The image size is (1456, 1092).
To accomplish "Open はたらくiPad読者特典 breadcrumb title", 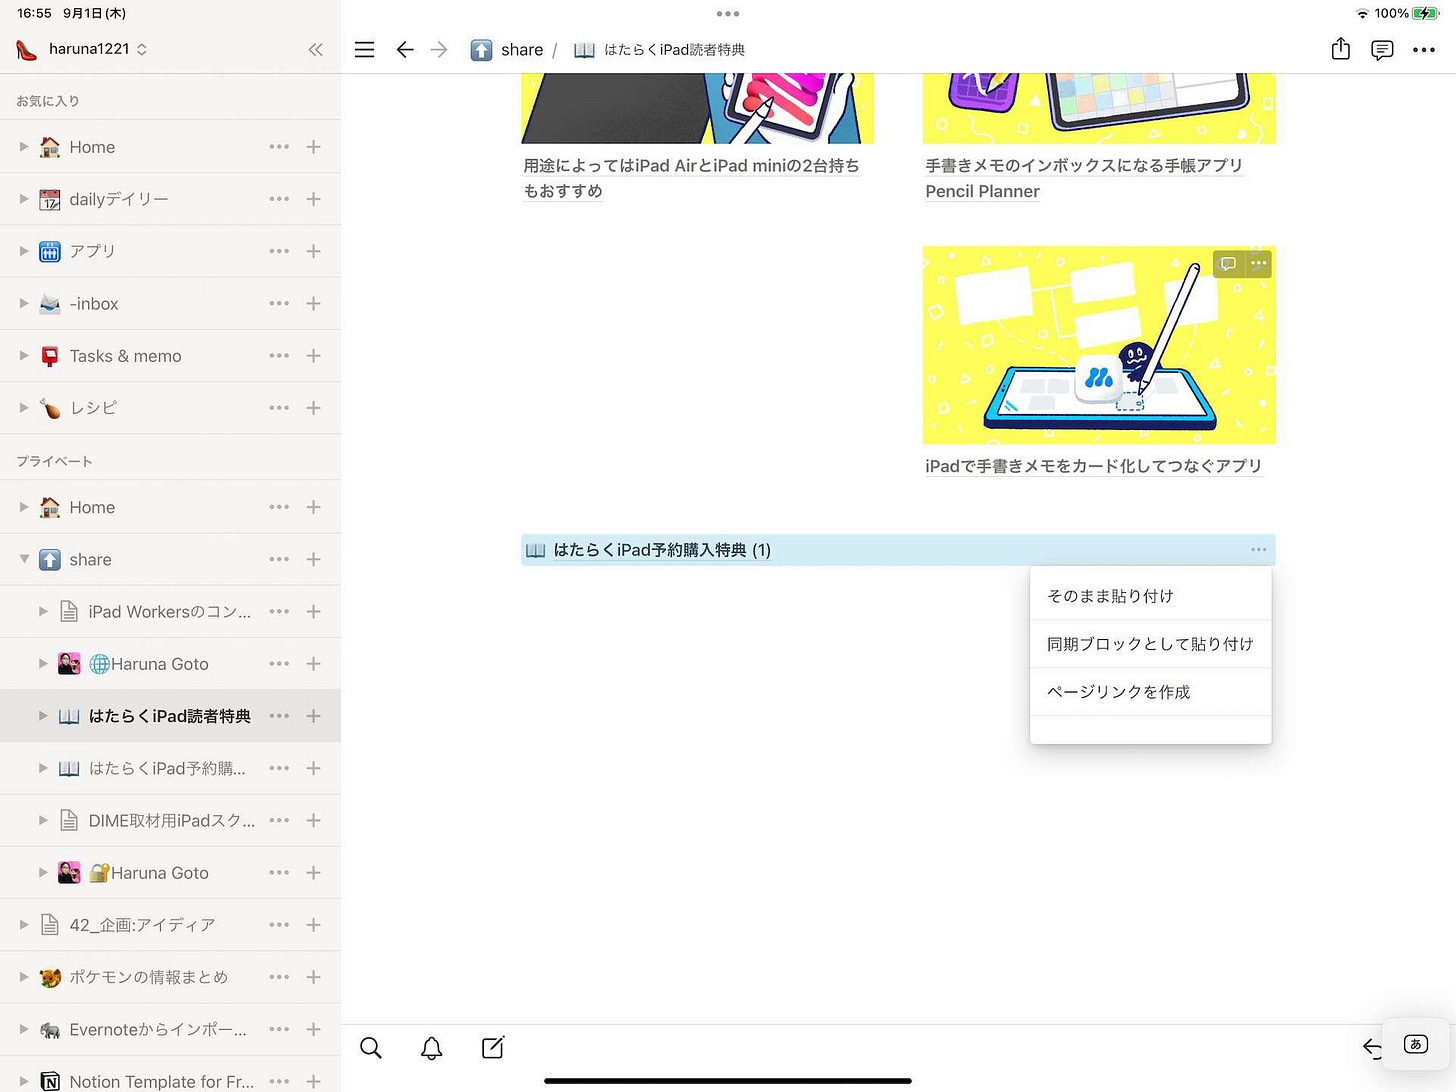I will click(x=660, y=50).
